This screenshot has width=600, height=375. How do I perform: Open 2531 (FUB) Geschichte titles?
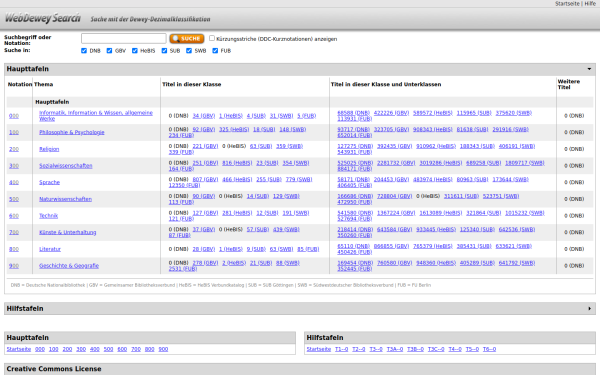click(x=183, y=269)
